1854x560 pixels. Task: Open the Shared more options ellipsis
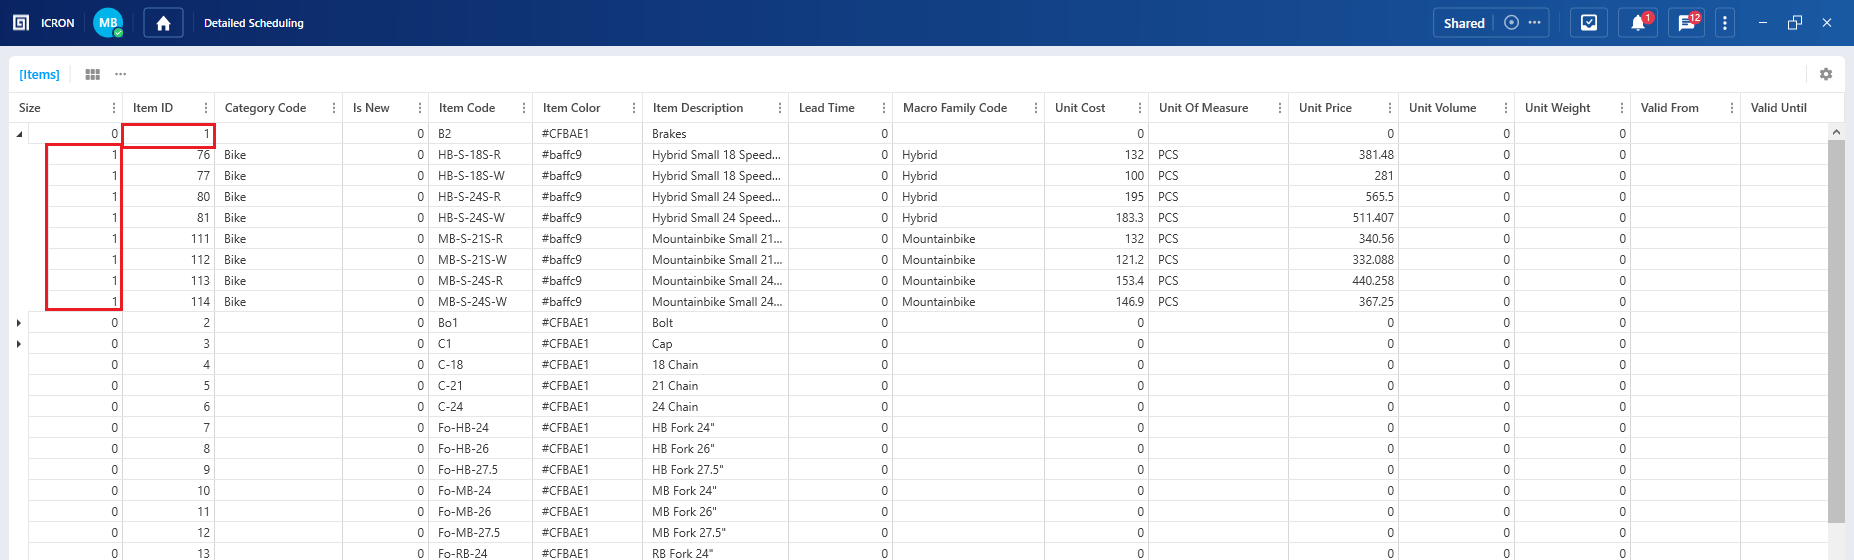[x=1534, y=22]
